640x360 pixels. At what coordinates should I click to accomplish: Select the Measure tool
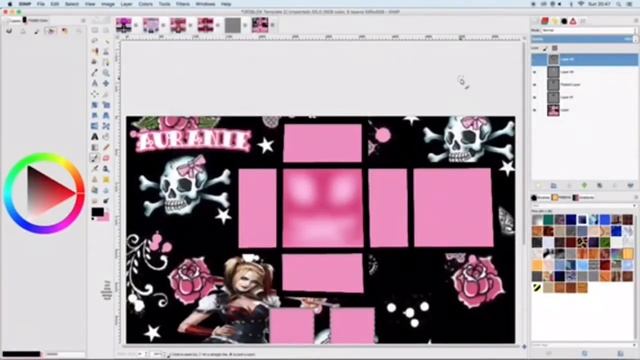coord(95,83)
